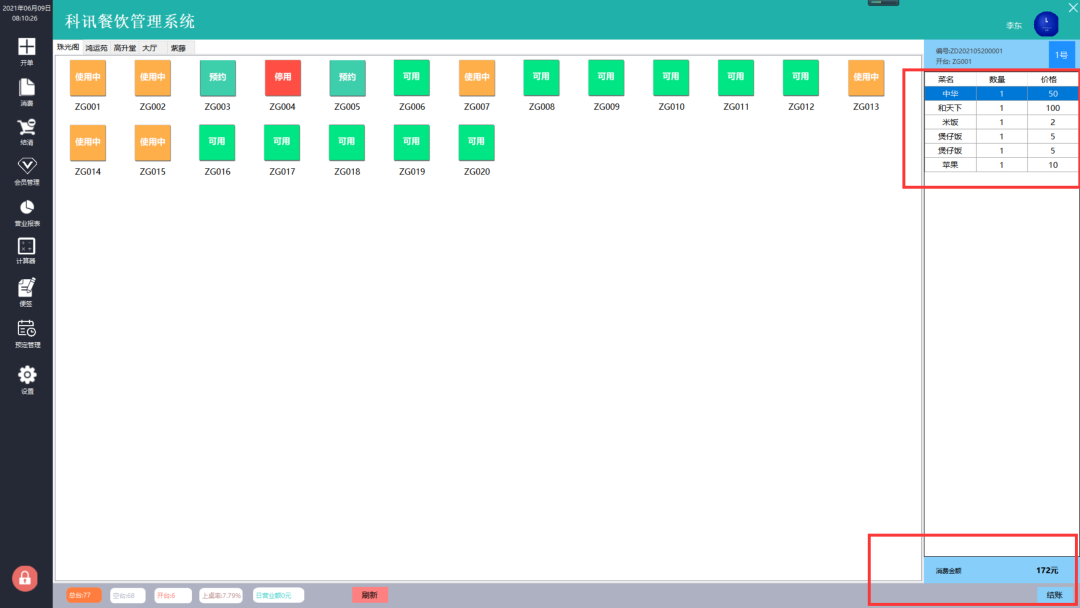Select table ZG002 in-use tile
This screenshot has width=1080, height=608.
pyautogui.click(x=152, y=78)
